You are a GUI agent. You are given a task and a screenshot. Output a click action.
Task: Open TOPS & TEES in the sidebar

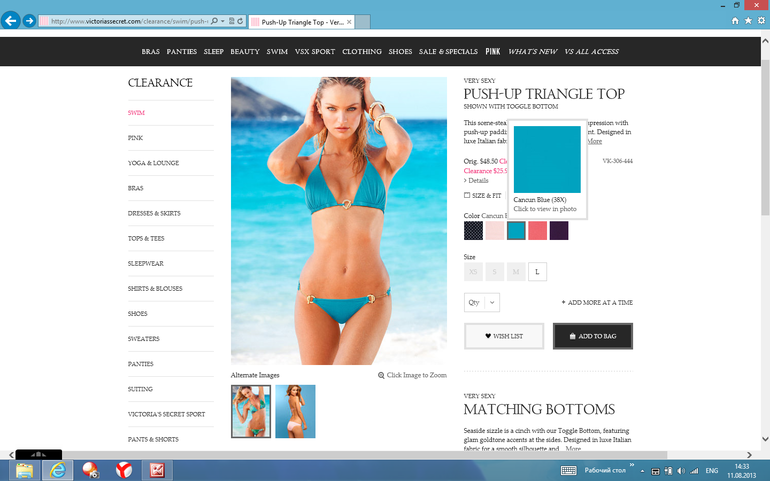[x=146, y=238]
